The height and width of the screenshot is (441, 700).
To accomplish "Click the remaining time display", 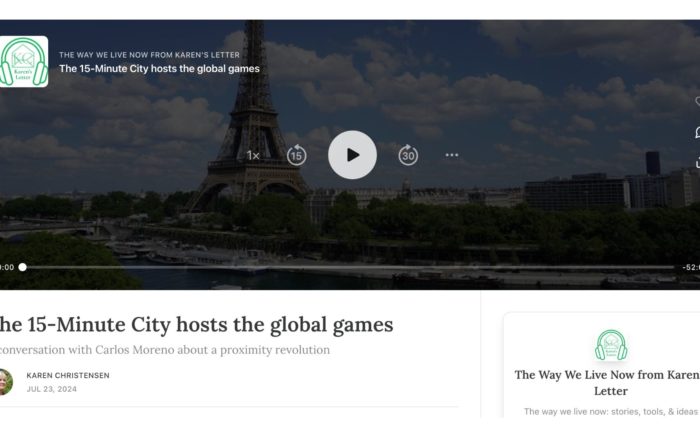I will tap(691, 267).
